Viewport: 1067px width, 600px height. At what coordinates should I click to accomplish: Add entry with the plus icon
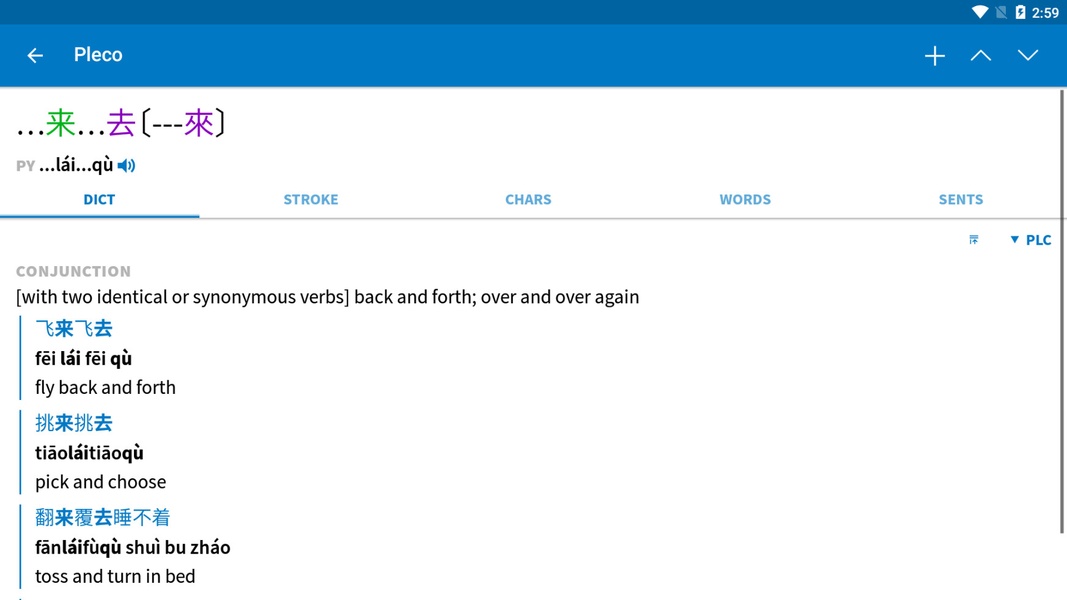coord(935,56)
